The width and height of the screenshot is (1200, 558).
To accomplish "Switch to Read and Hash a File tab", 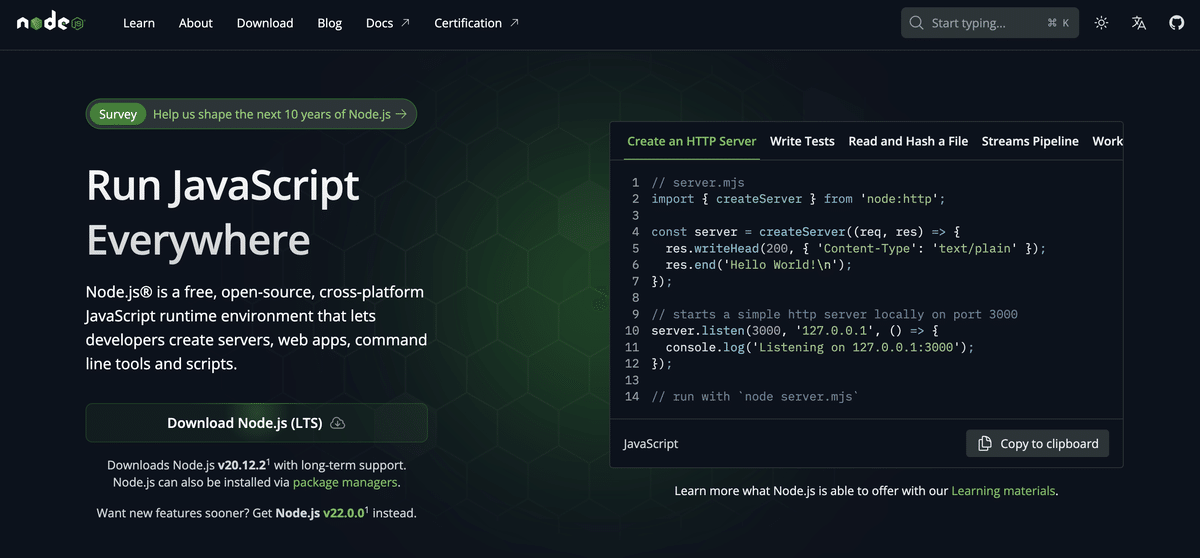I will [x=908, y=141].
